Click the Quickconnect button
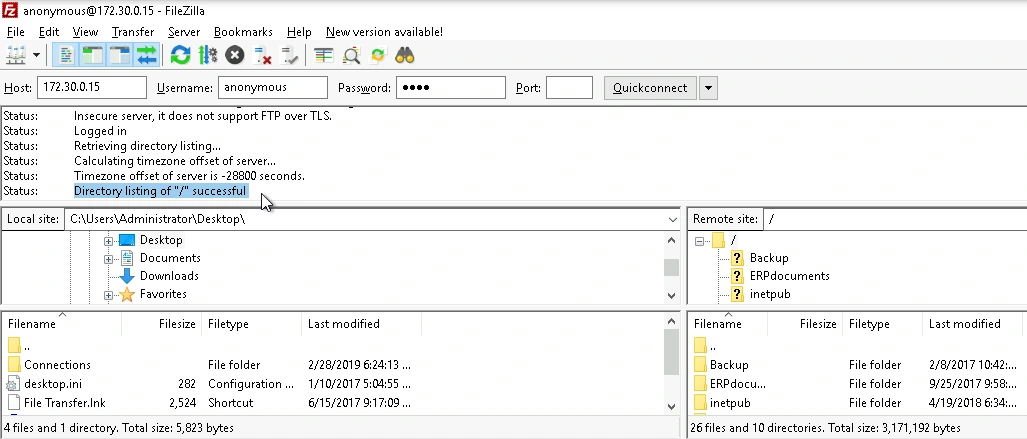Viewport: 1027px width, 439px height. coord(650,88)
